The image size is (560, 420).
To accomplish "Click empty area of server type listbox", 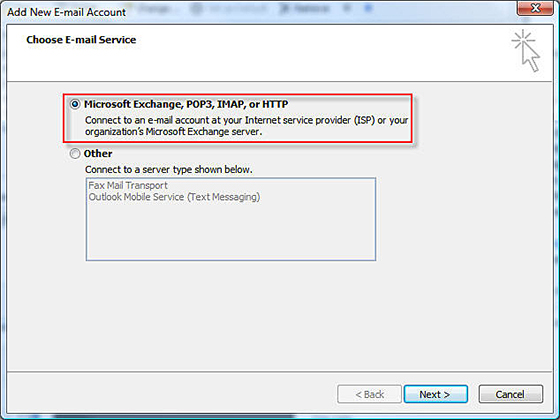I will tap(231, 232).
